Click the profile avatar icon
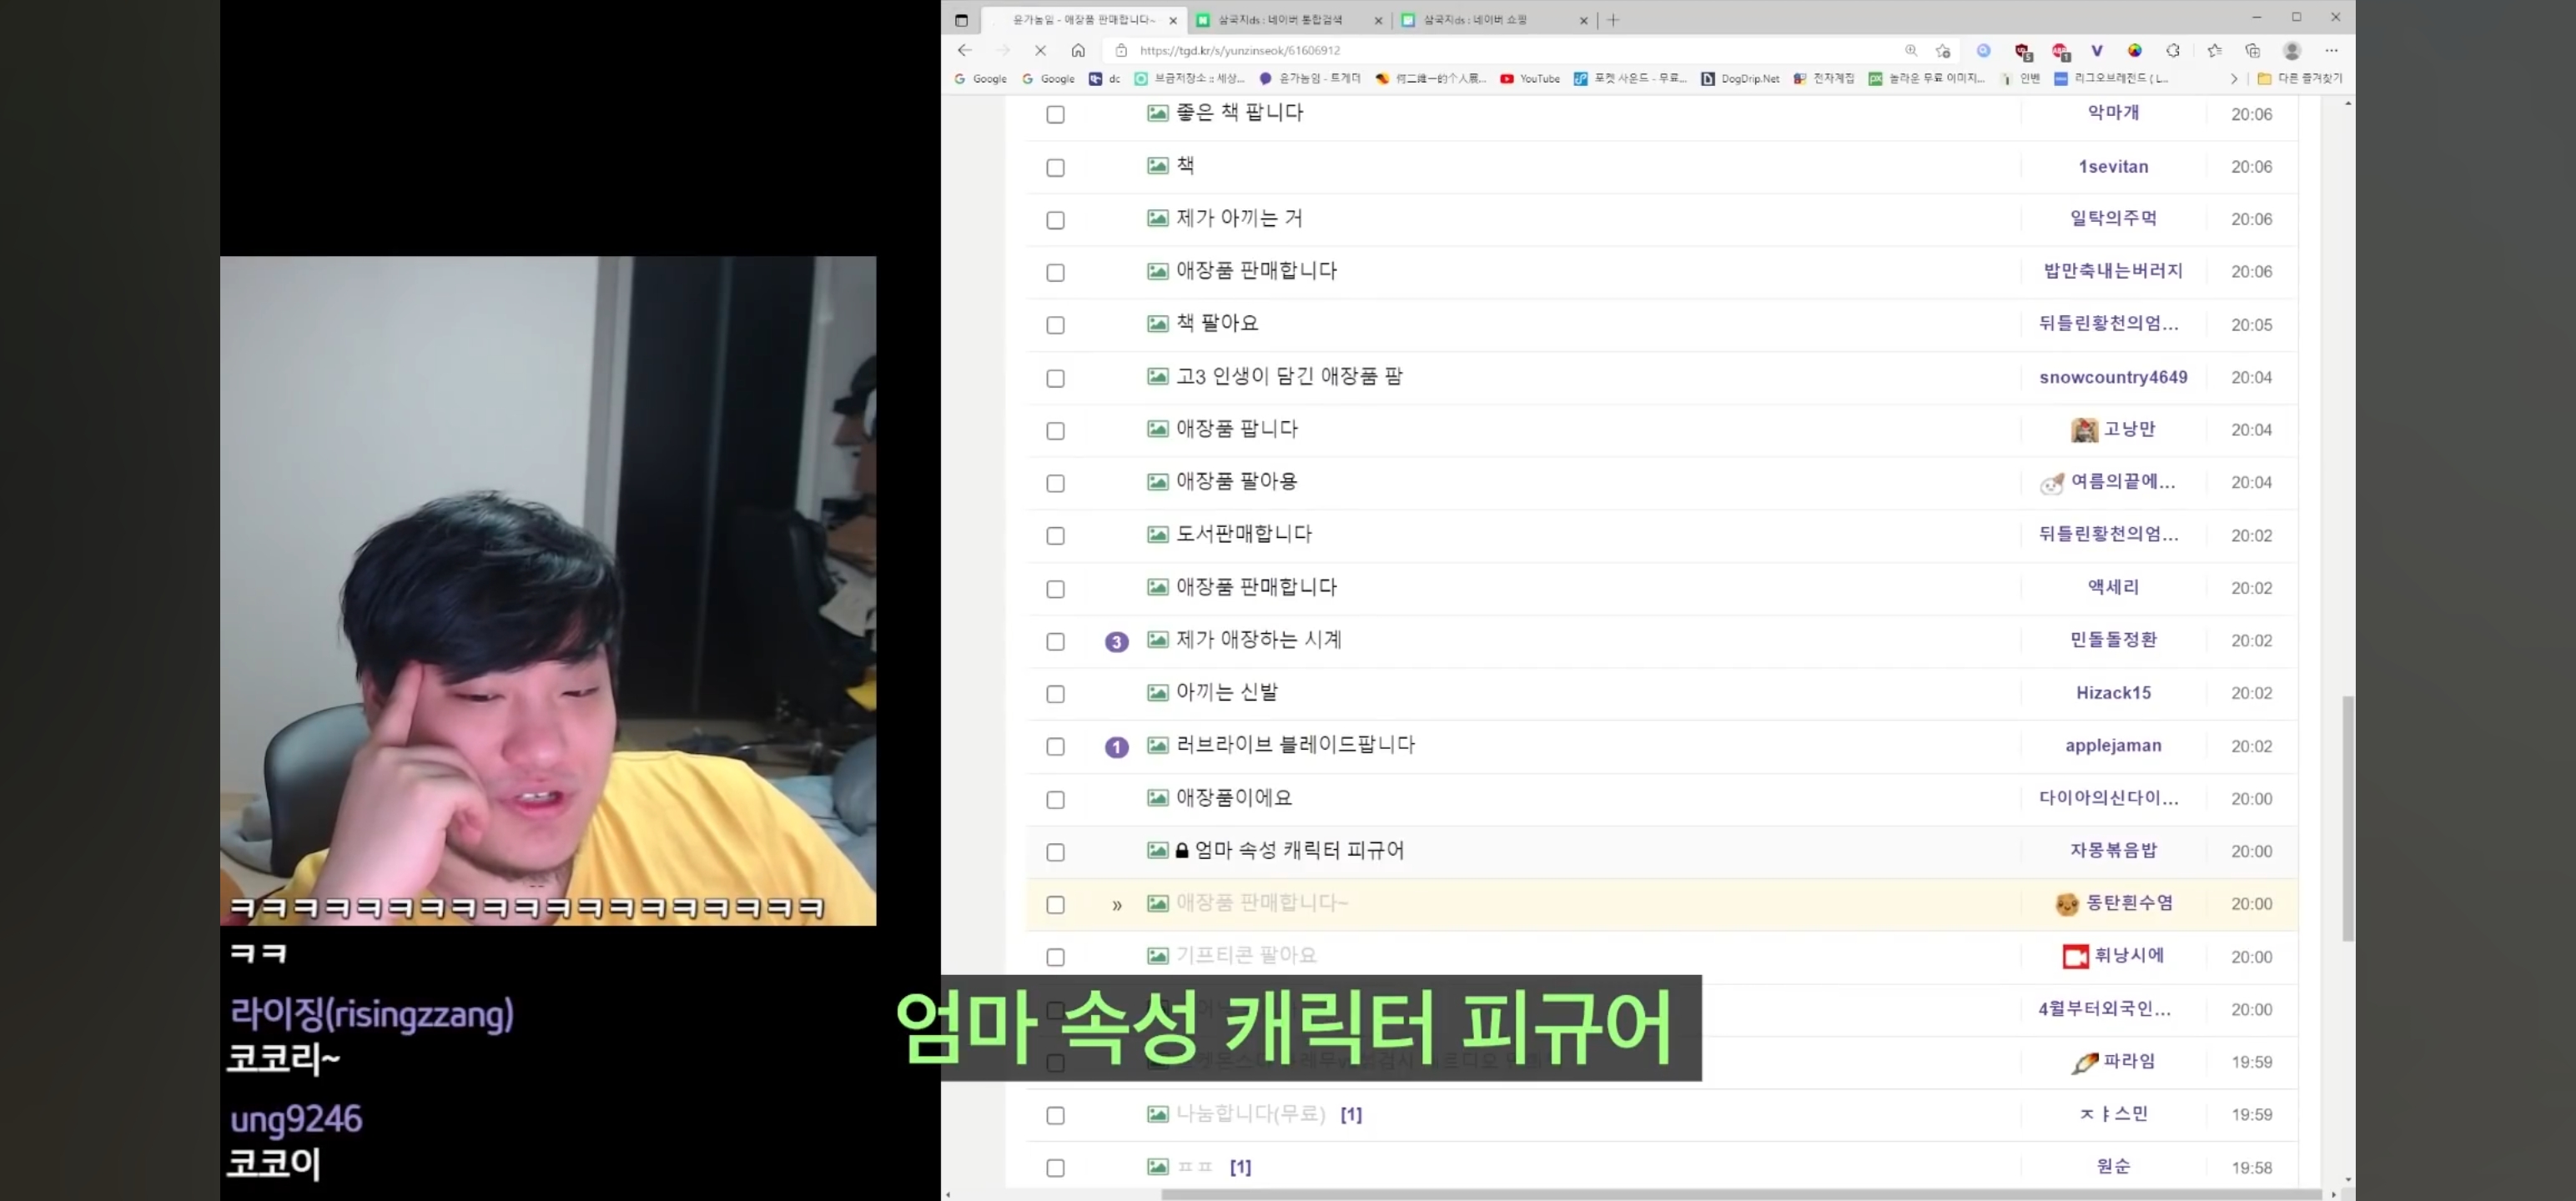The height and width of the screenshot is (1201, 2576). (2292, 50)
